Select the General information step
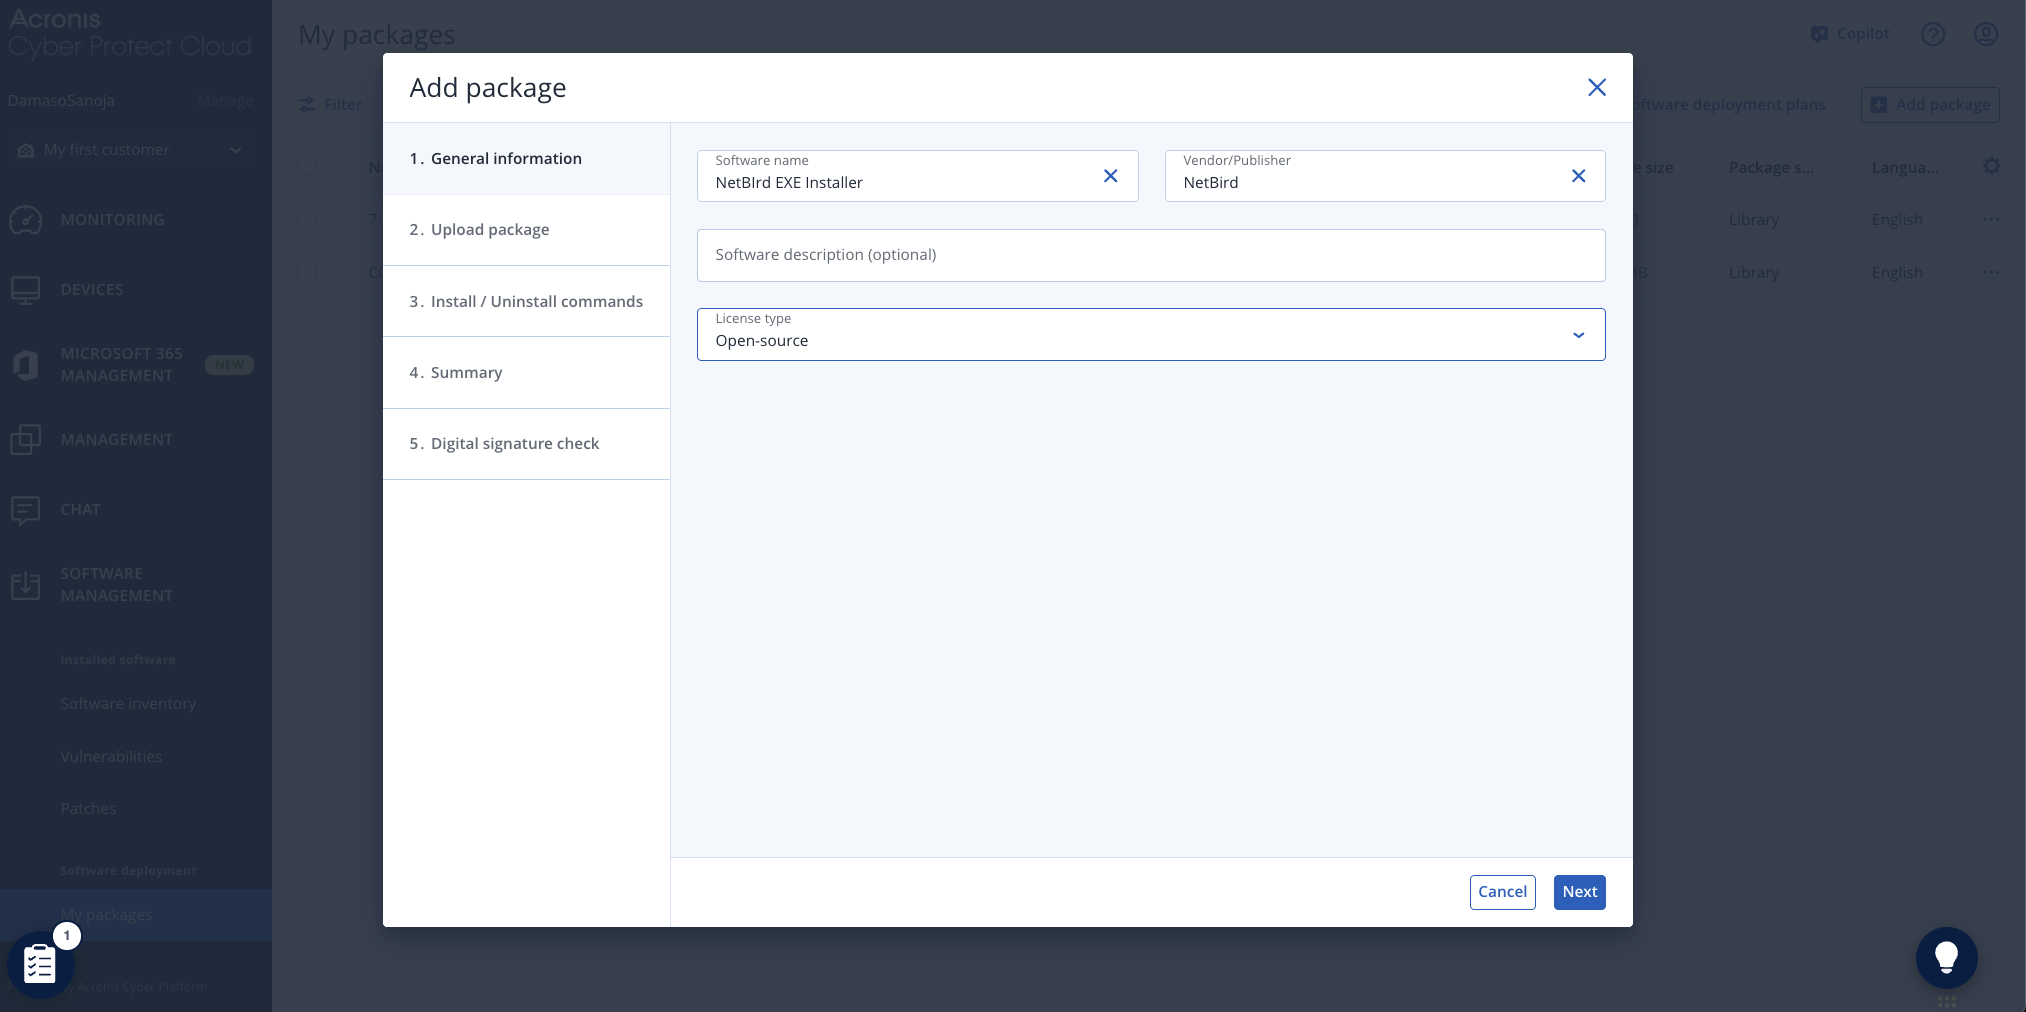The height and width of the screenshot is (1012, 2026). [506, 159]
